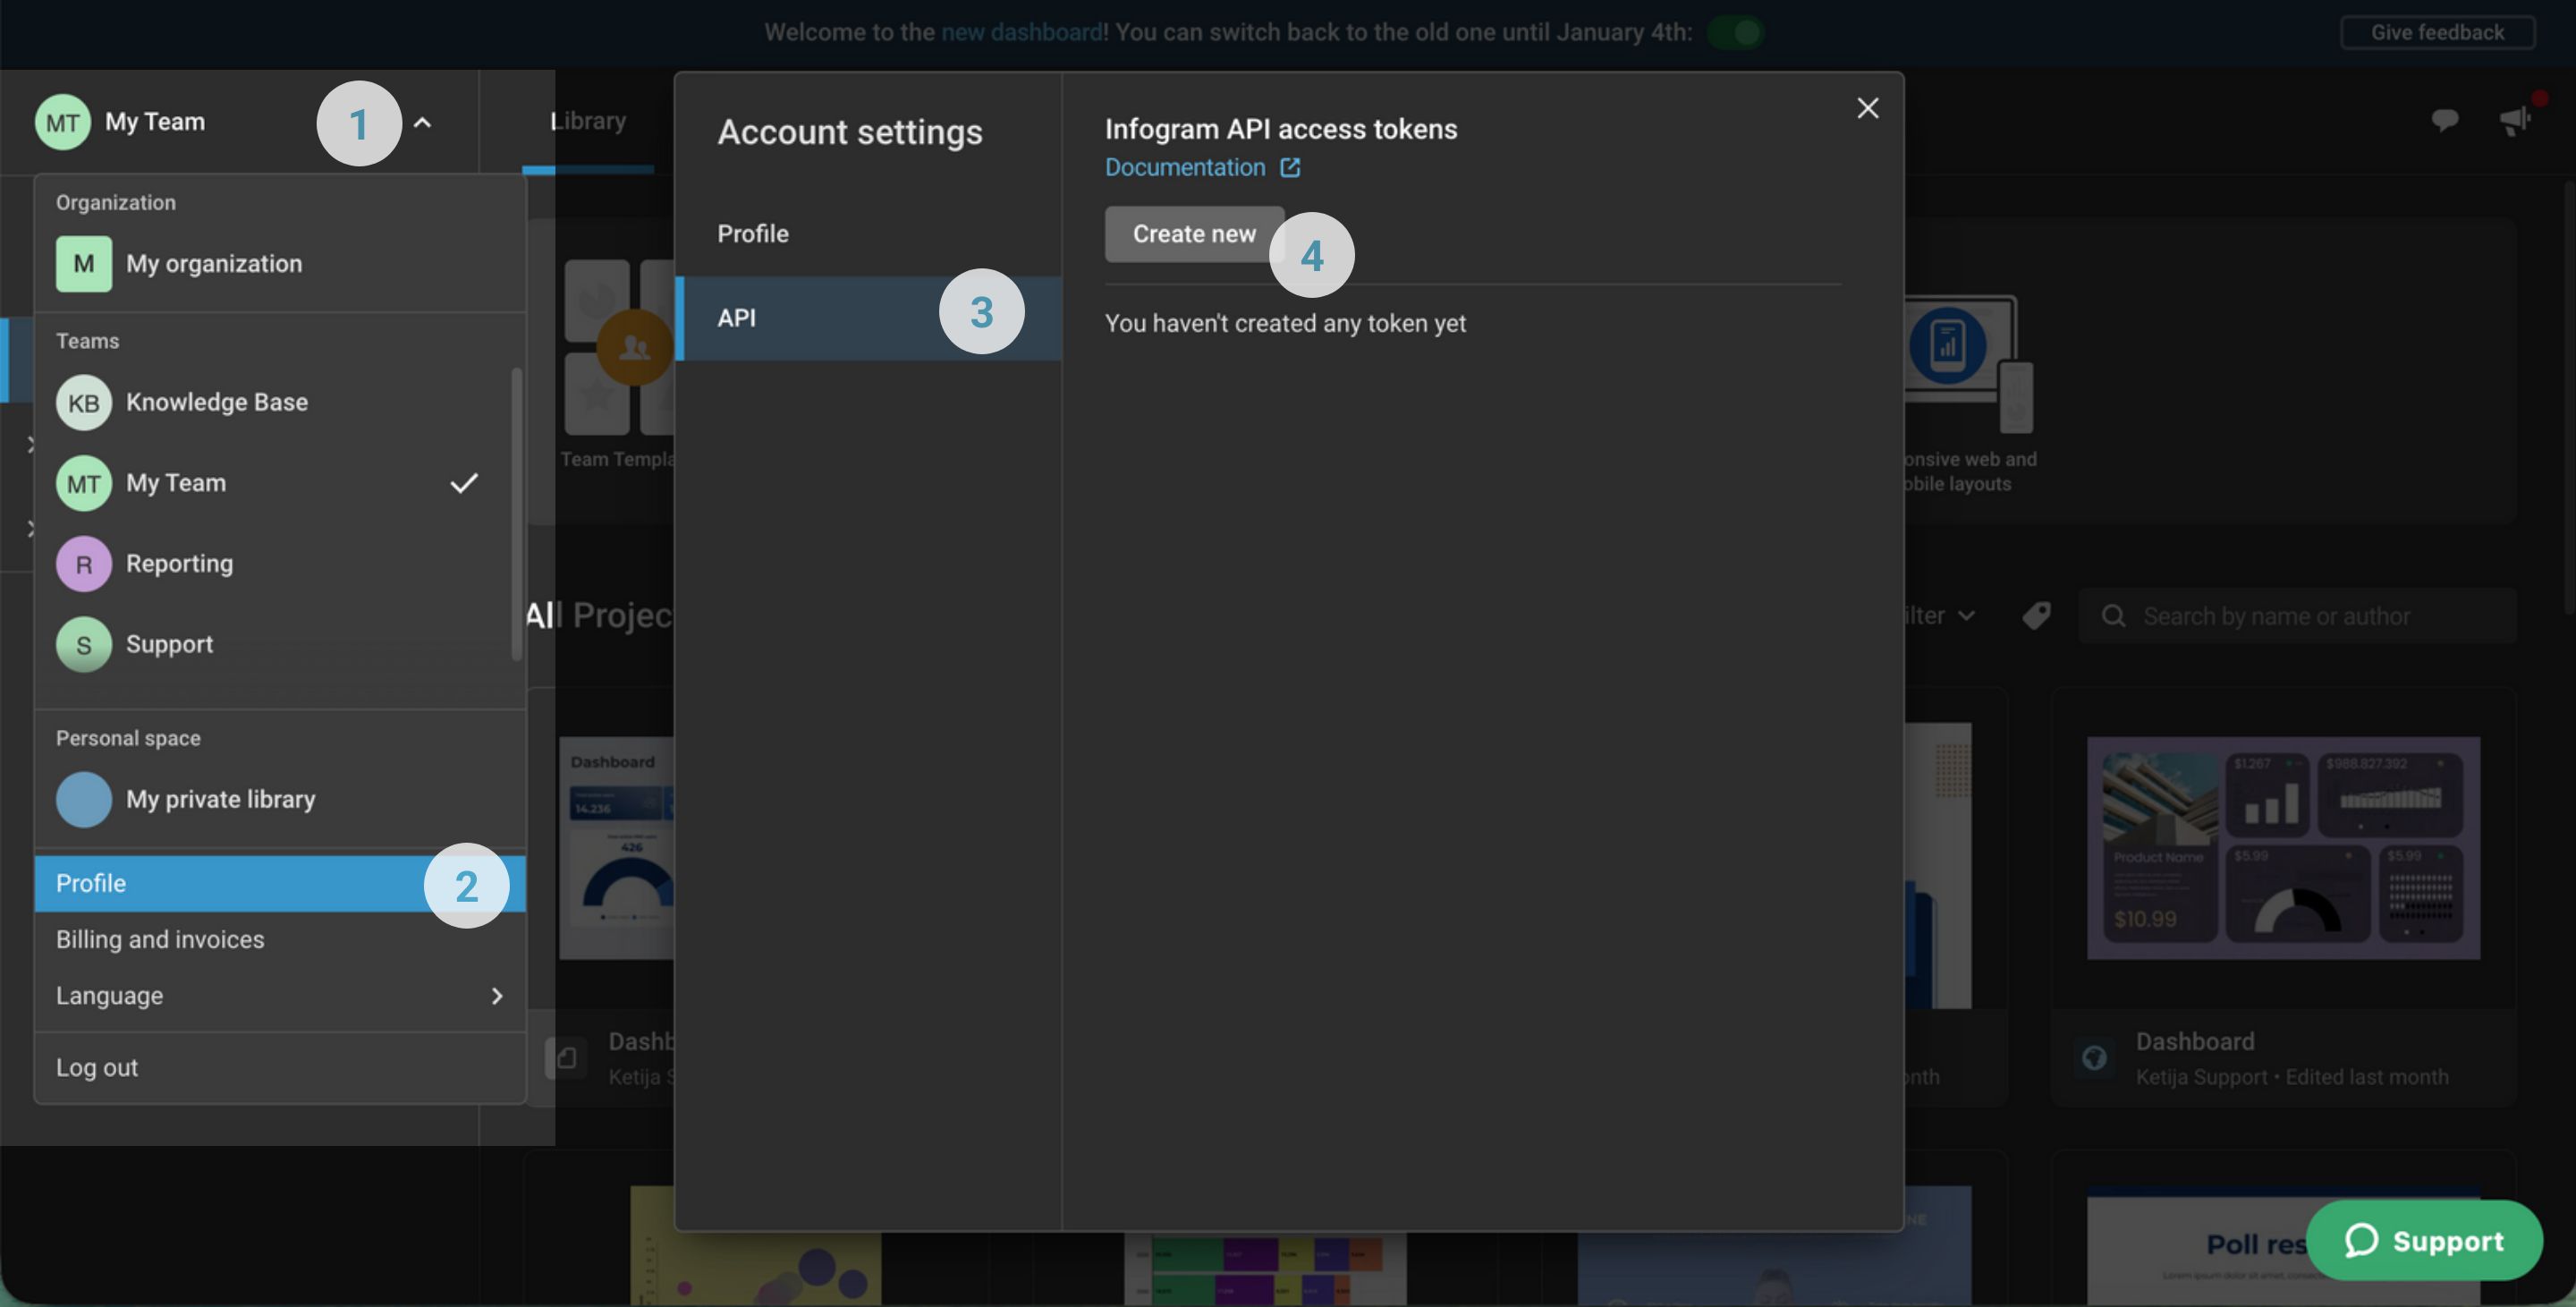Click the Support team avatar
The width and height of the screenshot is (2576, 1307).
[83, 644]
